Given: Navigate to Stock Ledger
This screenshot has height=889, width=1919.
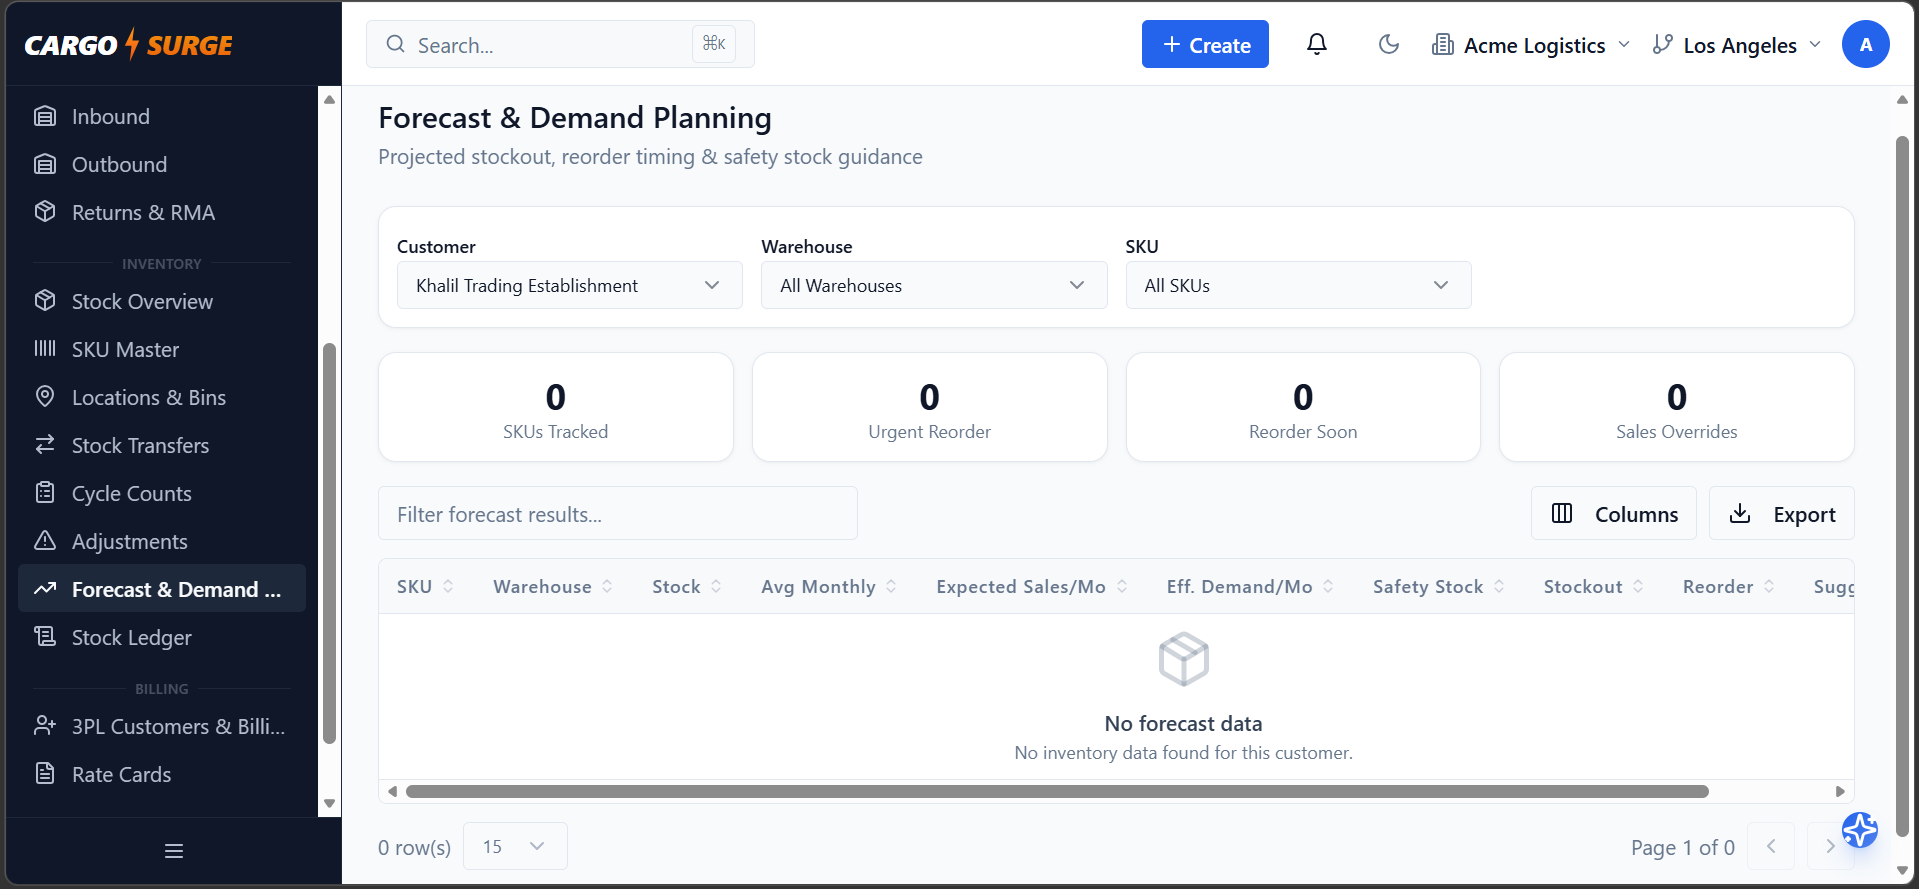Looking at the screenshot, I should 162,637.
